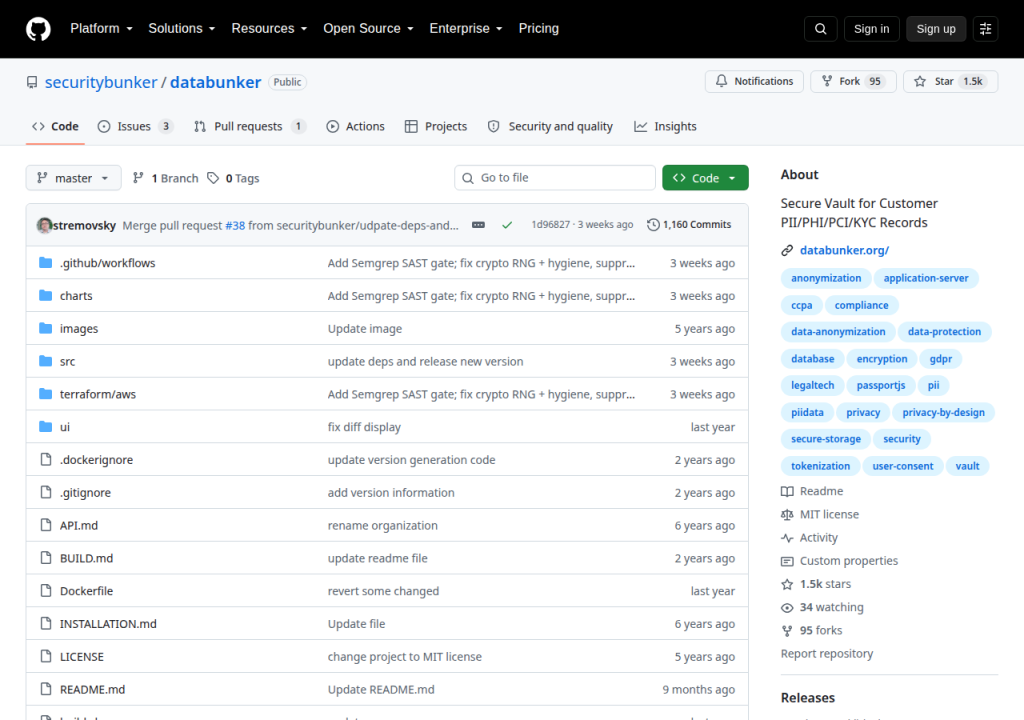Fork the databunker repository
Screen dimensions: 1024x720
click(x=853, y=81)
